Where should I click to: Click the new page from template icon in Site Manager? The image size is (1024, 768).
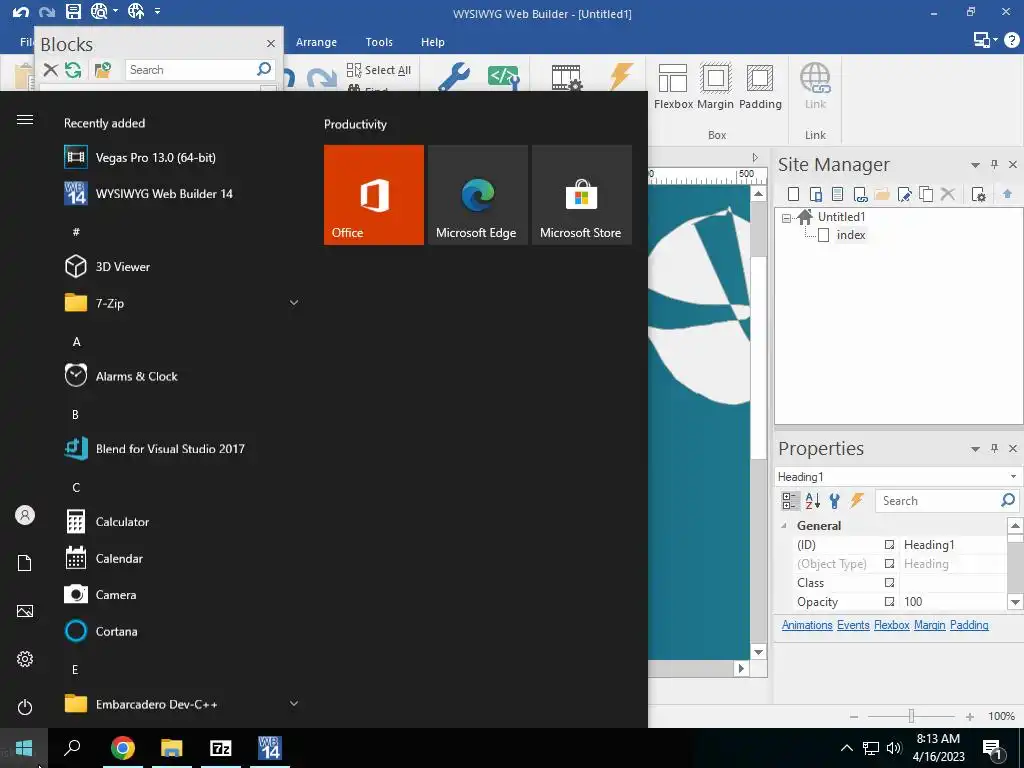[x=838, y=194]
